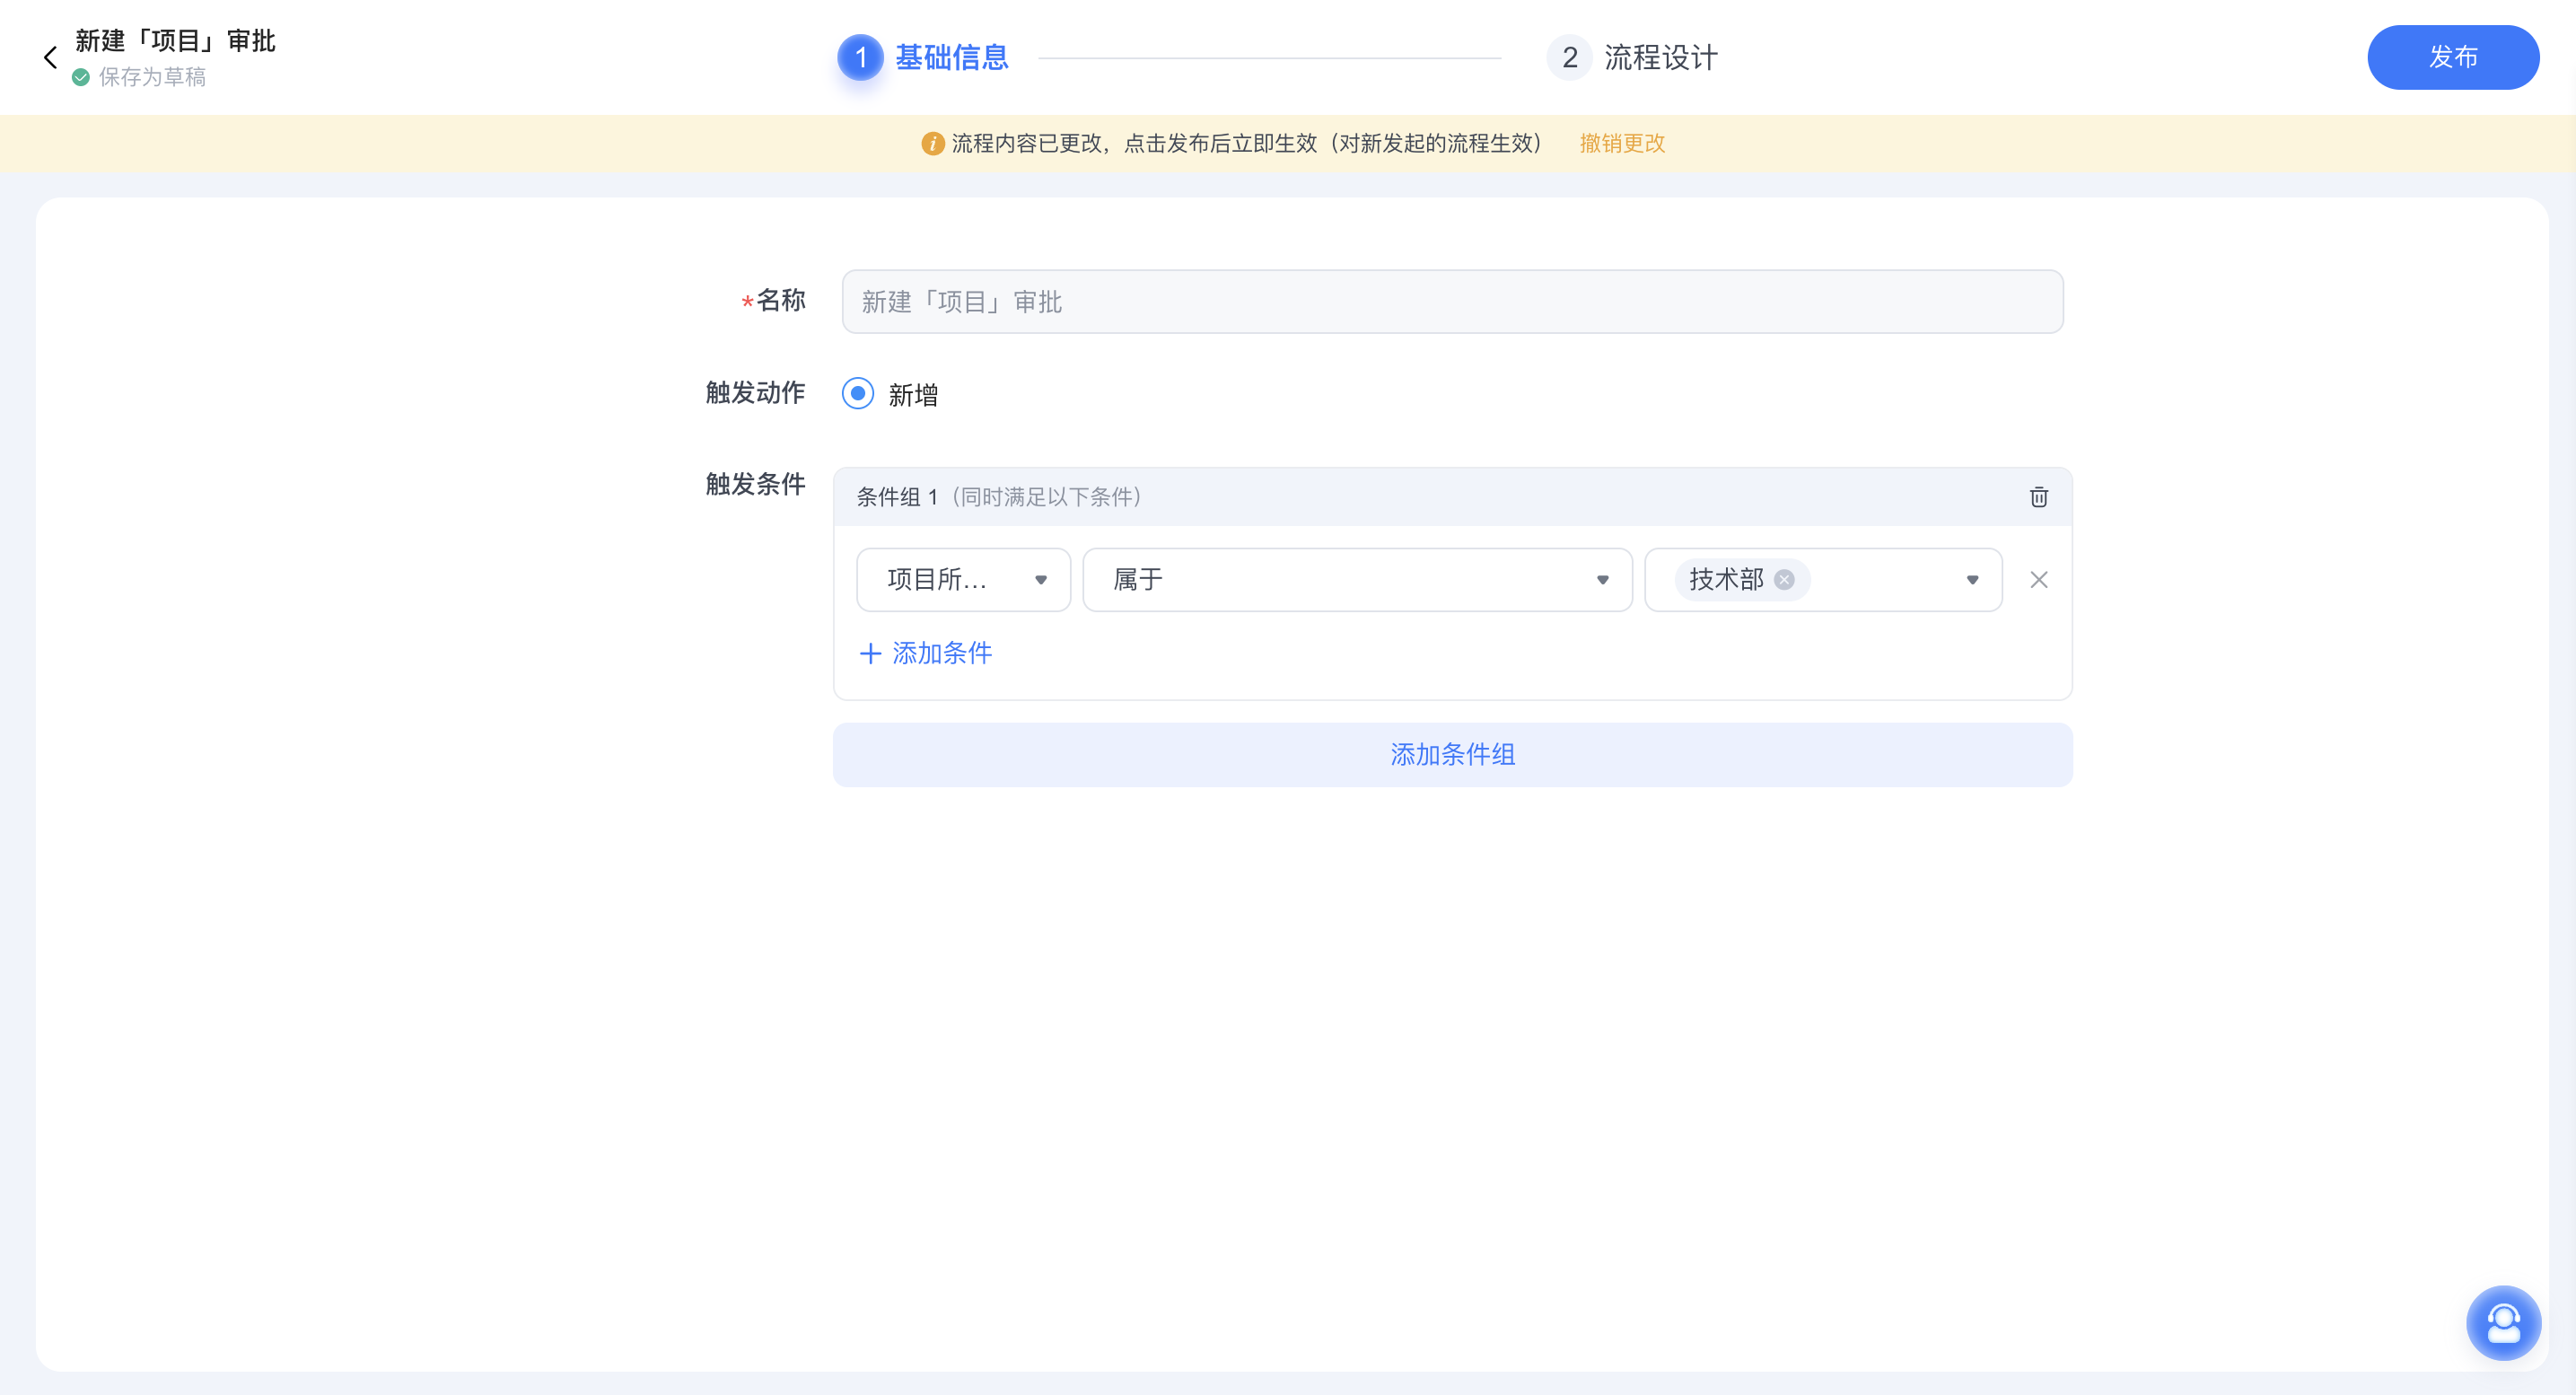Click the green saved-draft check icon
The width and height of the screenshot is (2576, 1395).
pos(81,76)
